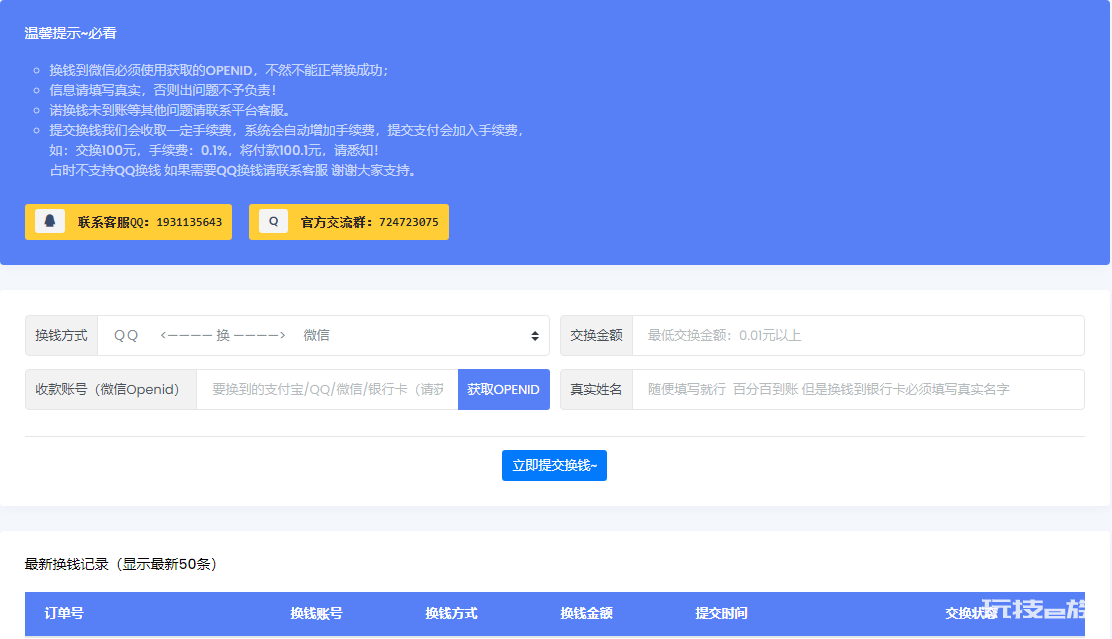This screenshot has width=1112, height=639.
Task: Click the QQ penguin icon on customer service button
Action: [50, 221]
